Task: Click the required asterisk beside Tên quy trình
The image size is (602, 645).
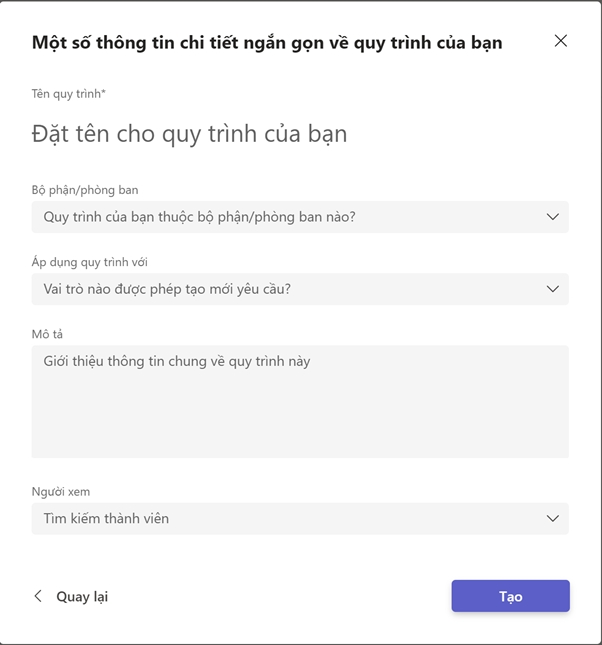Action: [x=104, y=93]
